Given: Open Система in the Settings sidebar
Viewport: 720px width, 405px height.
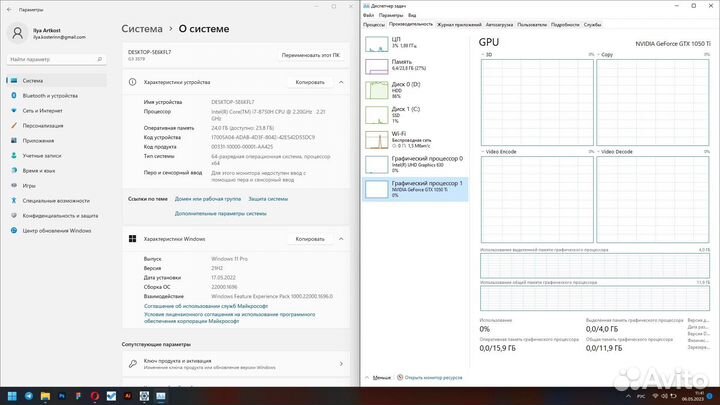Looking at the screenshot, I should 56,81.
